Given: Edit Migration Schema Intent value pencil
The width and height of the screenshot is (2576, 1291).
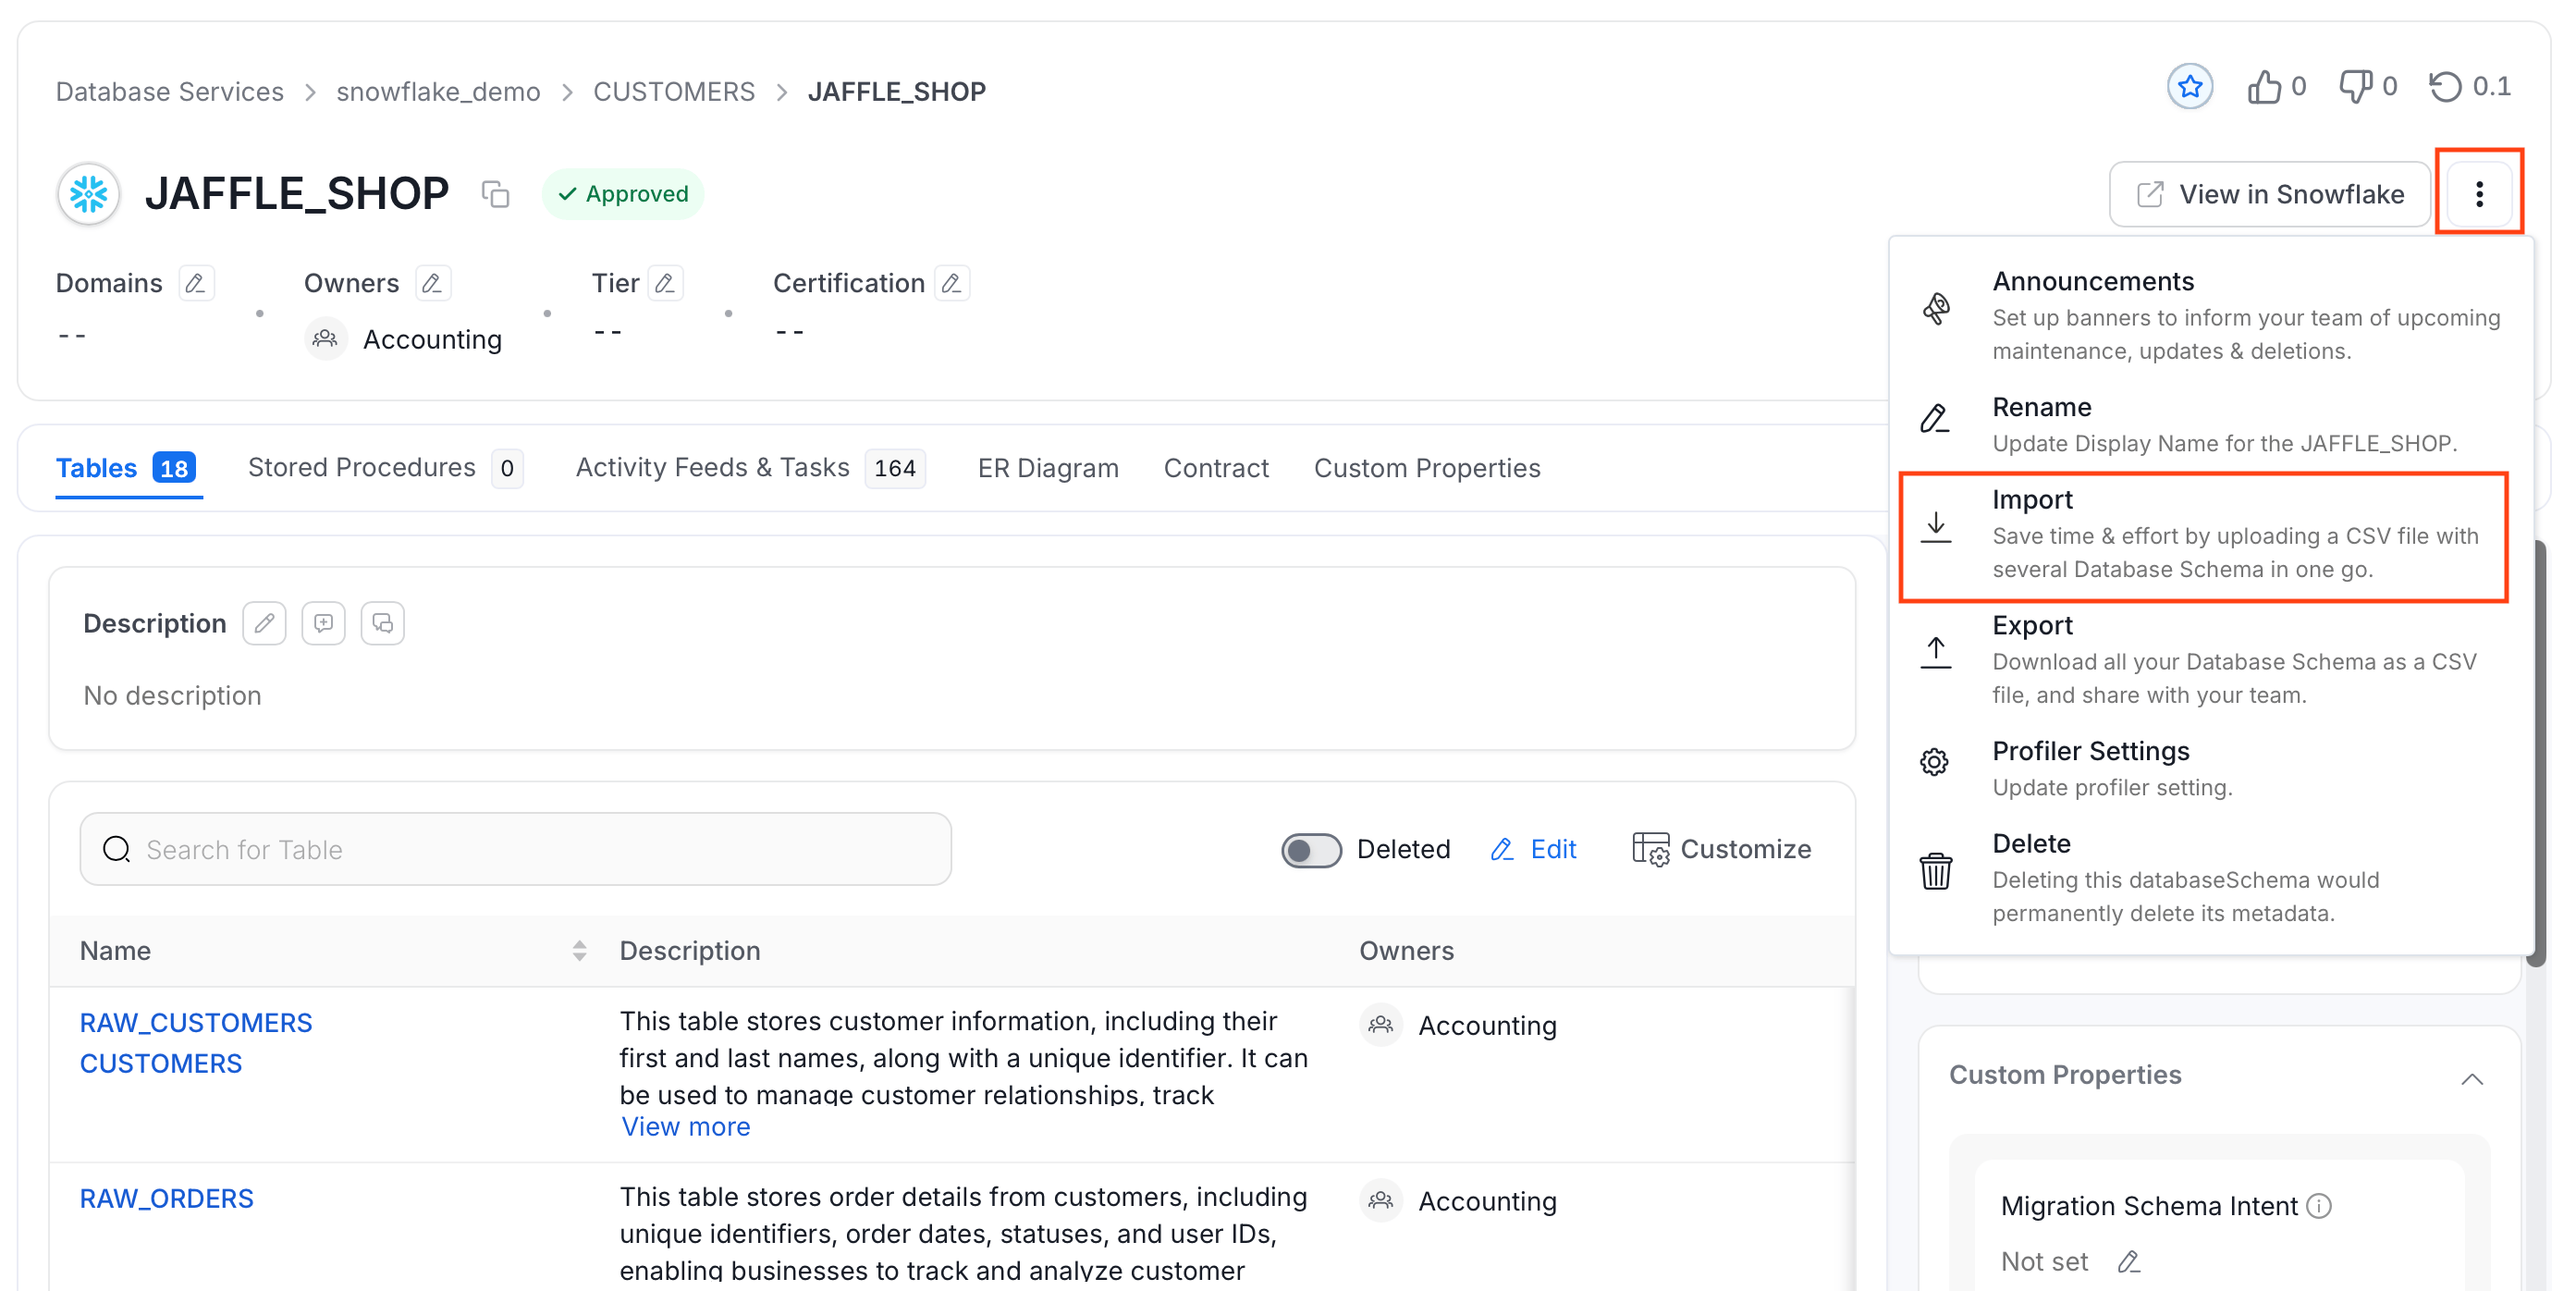Looking at the screenshot, I should click(x=2128, y=1261).
